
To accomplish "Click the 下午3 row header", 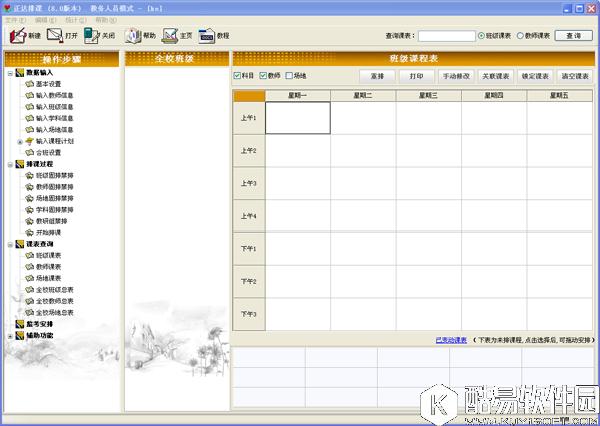I will 249,314.
